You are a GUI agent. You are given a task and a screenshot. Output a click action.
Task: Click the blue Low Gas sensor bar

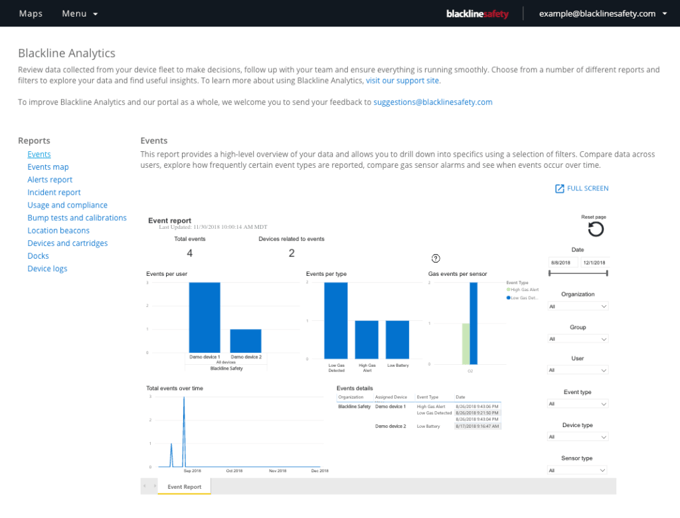pyautogui.click(x=474, y=323)
